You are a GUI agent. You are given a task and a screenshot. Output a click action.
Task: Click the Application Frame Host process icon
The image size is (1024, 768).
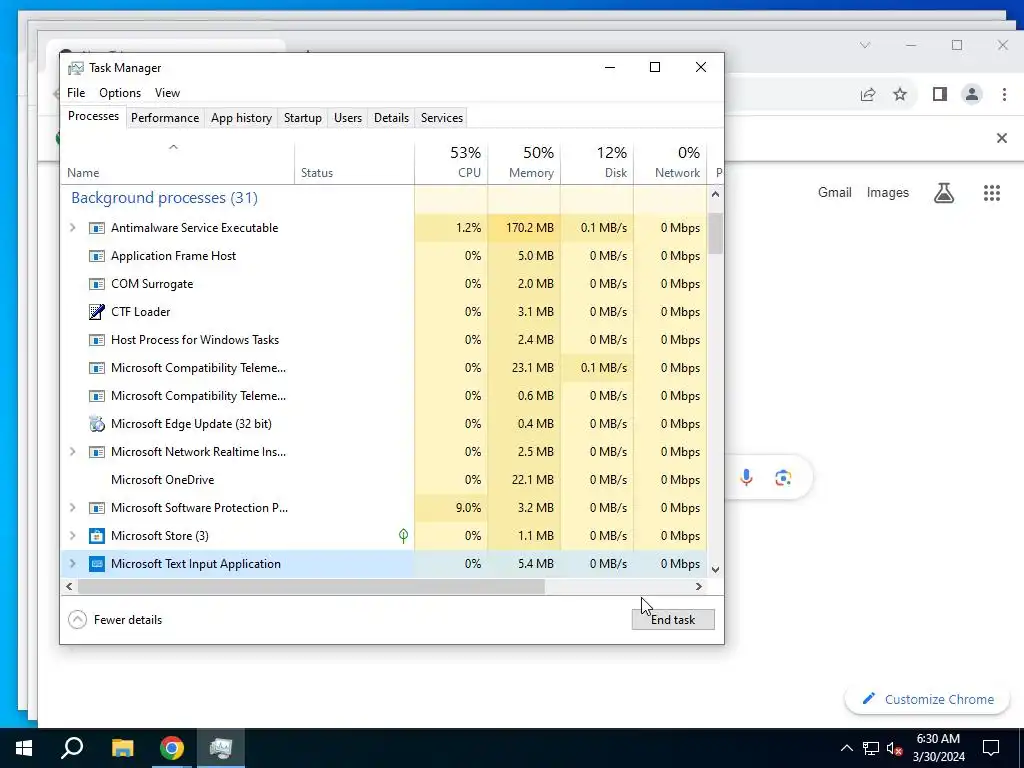point(97,256)
